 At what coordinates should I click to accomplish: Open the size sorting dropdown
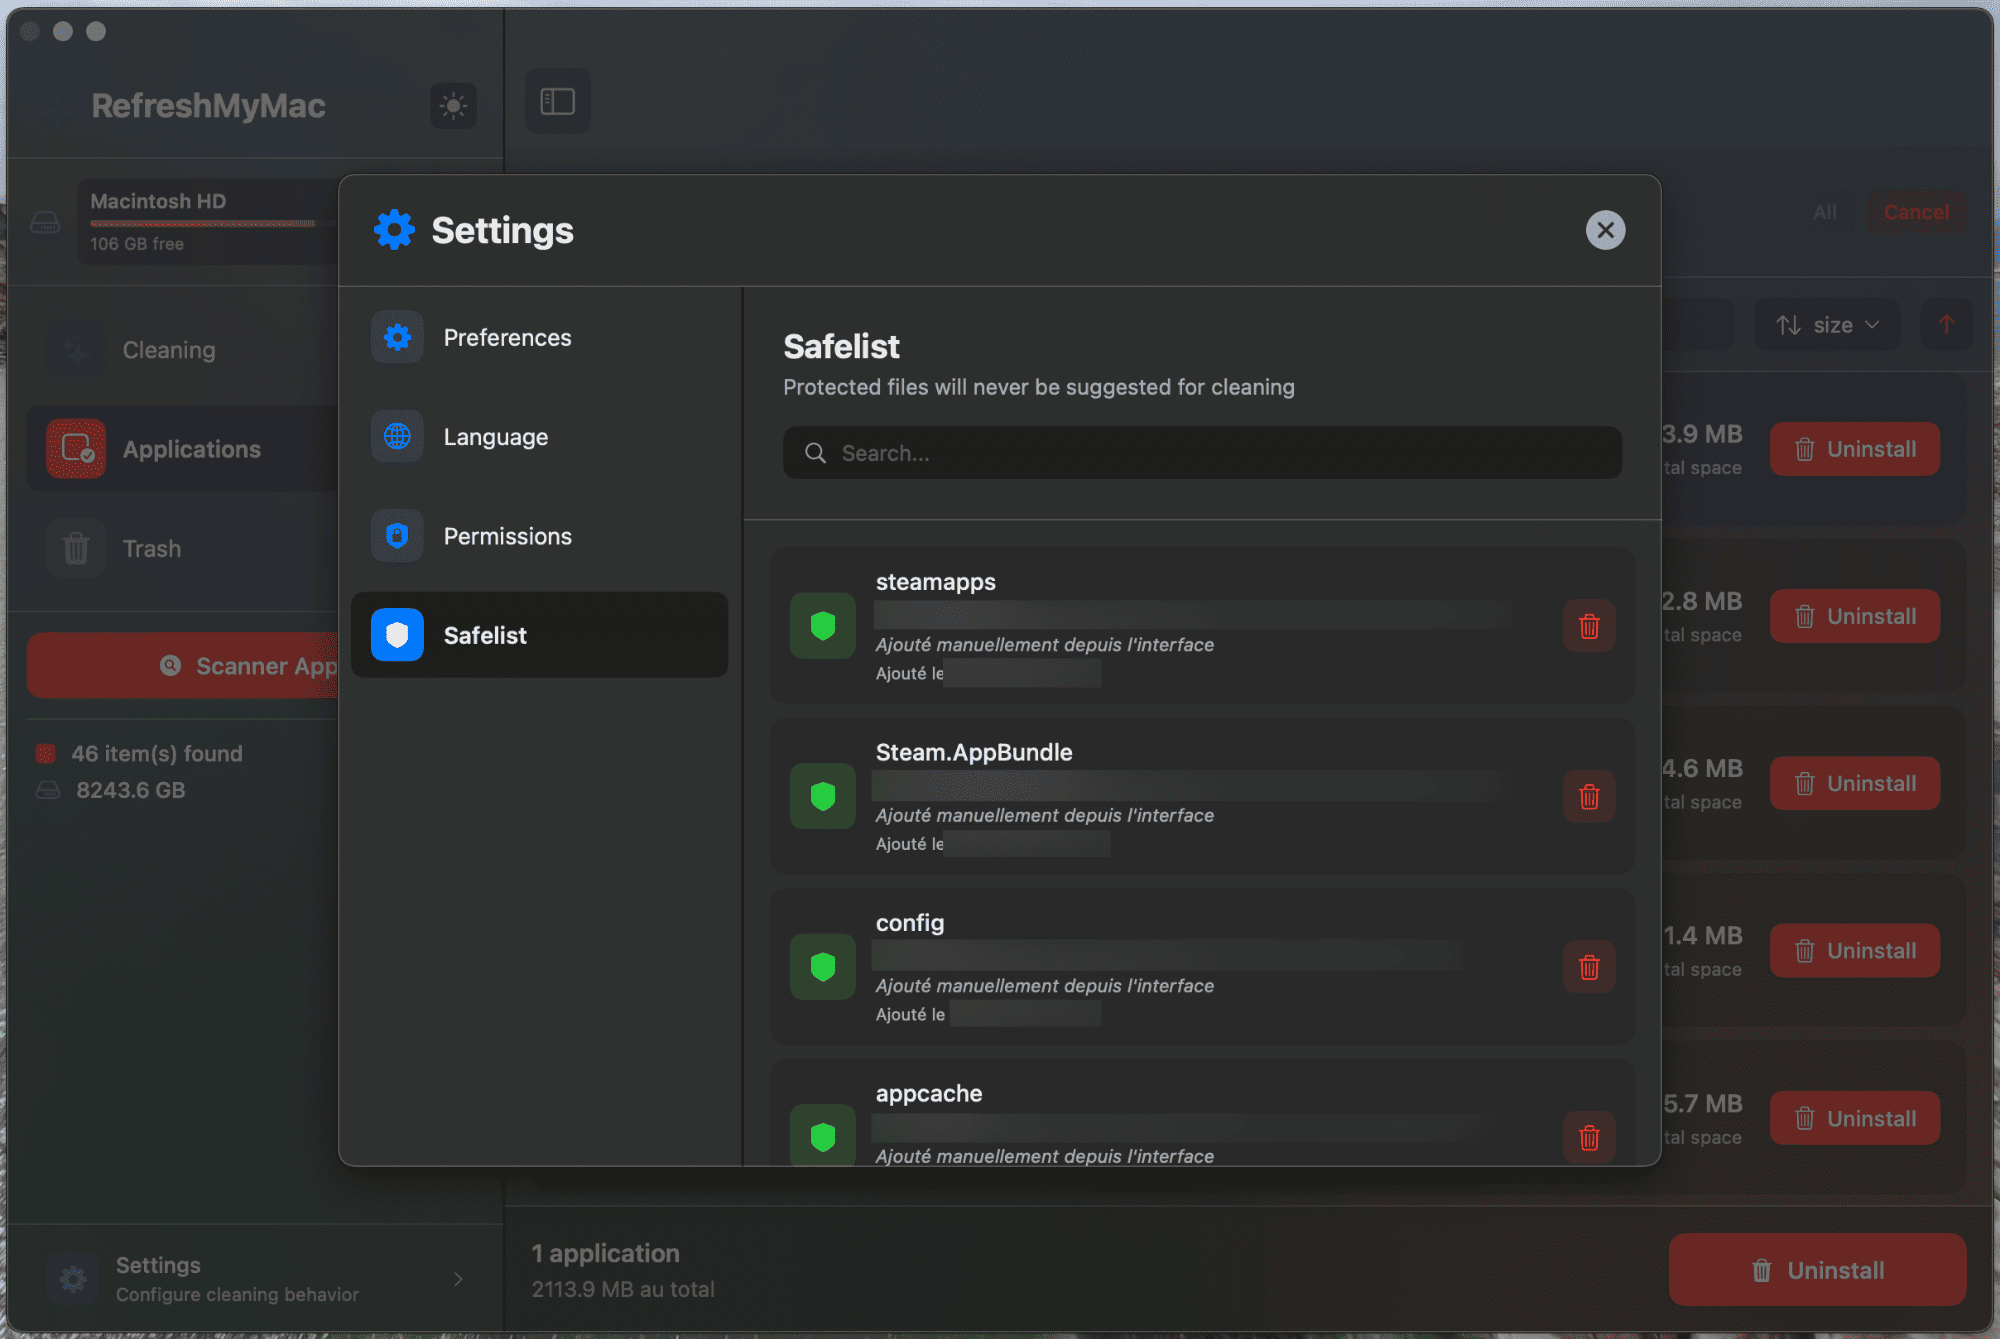[x=1826, y=324]
